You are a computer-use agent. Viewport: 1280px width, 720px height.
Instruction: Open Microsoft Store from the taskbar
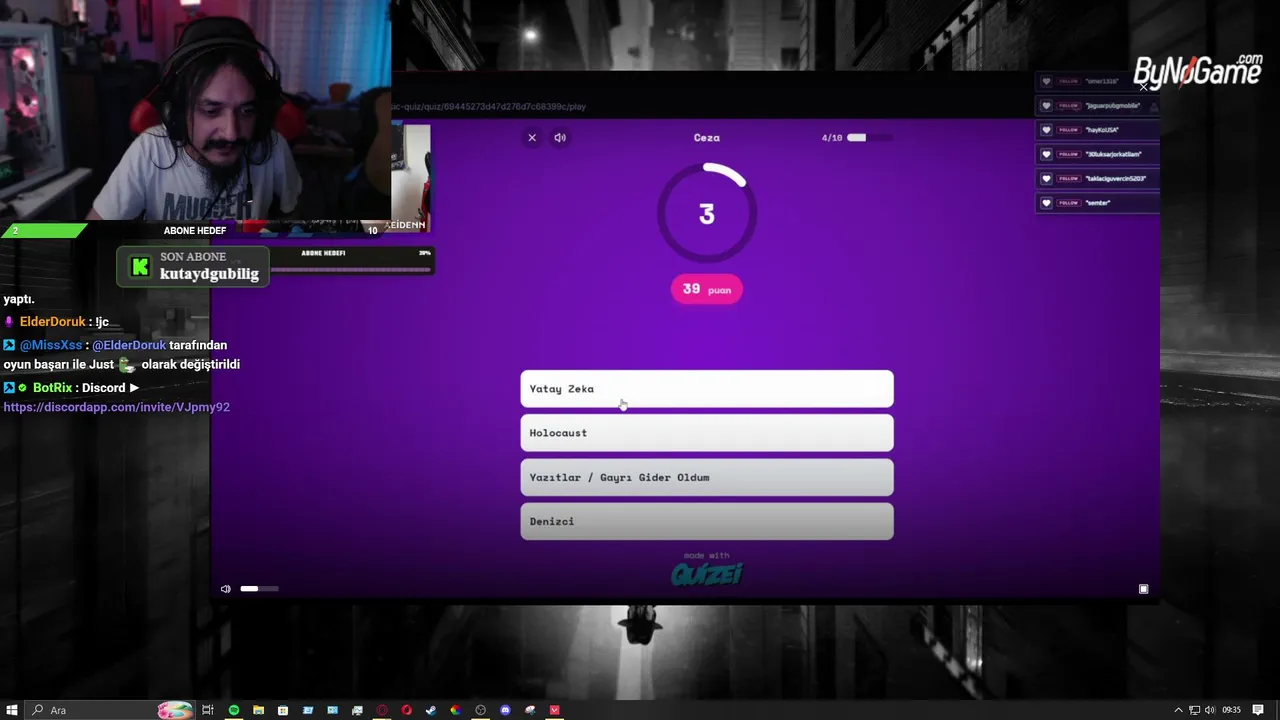point(283,710)
